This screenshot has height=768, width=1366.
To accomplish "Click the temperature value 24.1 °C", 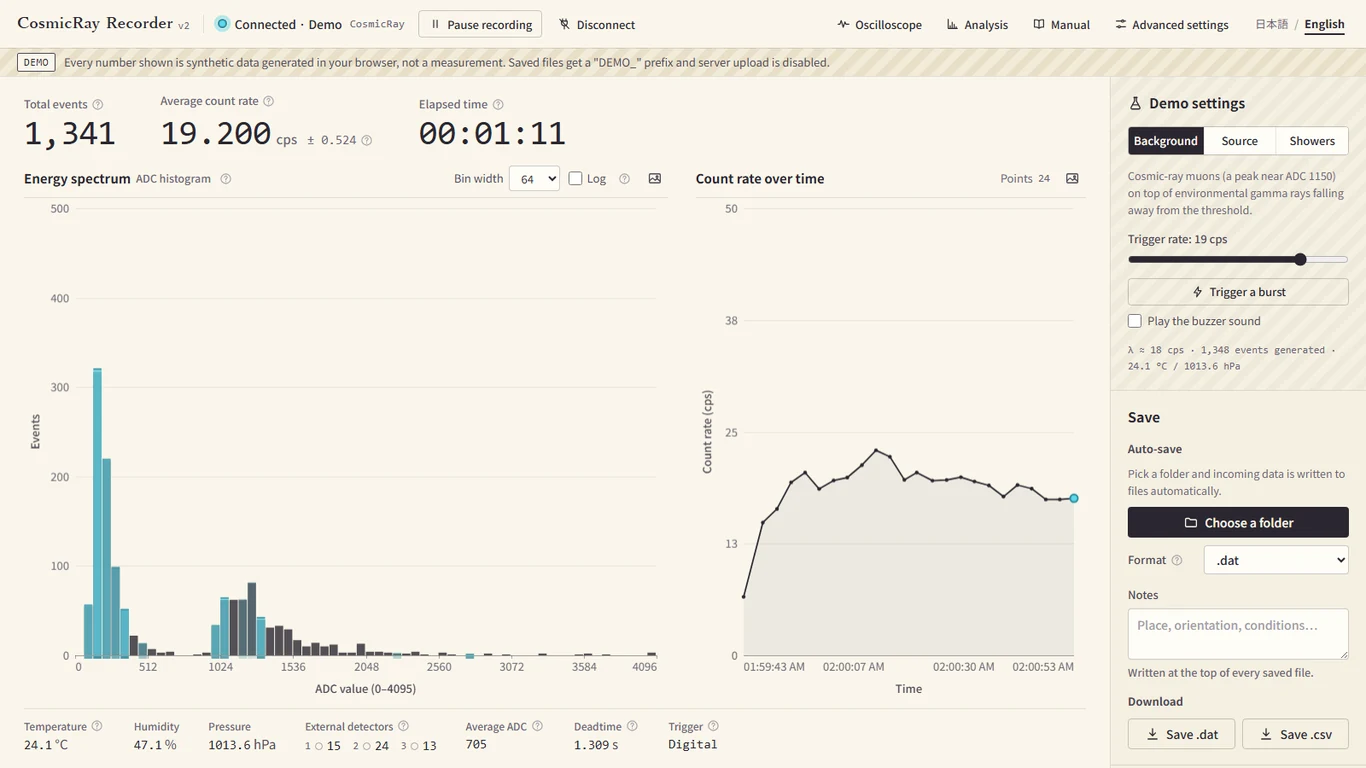I will tap(46, 745).
